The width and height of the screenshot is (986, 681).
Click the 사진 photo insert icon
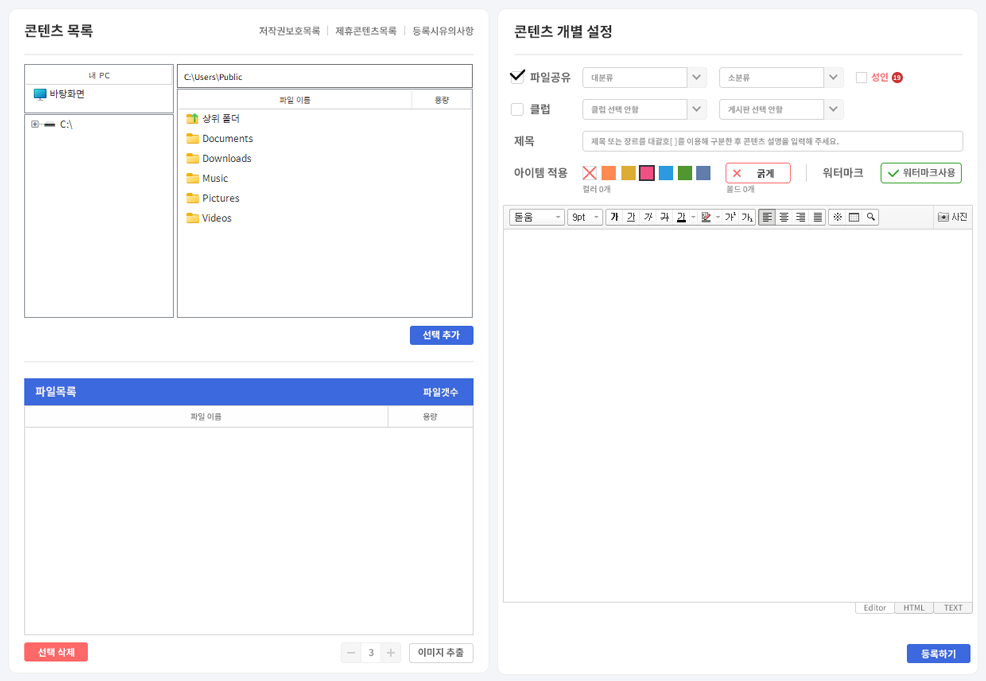click(x=952, y=217)
